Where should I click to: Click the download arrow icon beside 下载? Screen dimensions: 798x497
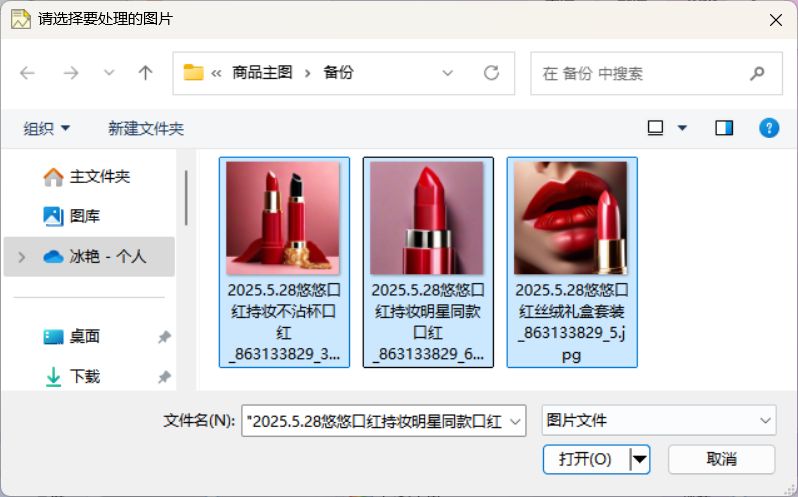(53, 377)
